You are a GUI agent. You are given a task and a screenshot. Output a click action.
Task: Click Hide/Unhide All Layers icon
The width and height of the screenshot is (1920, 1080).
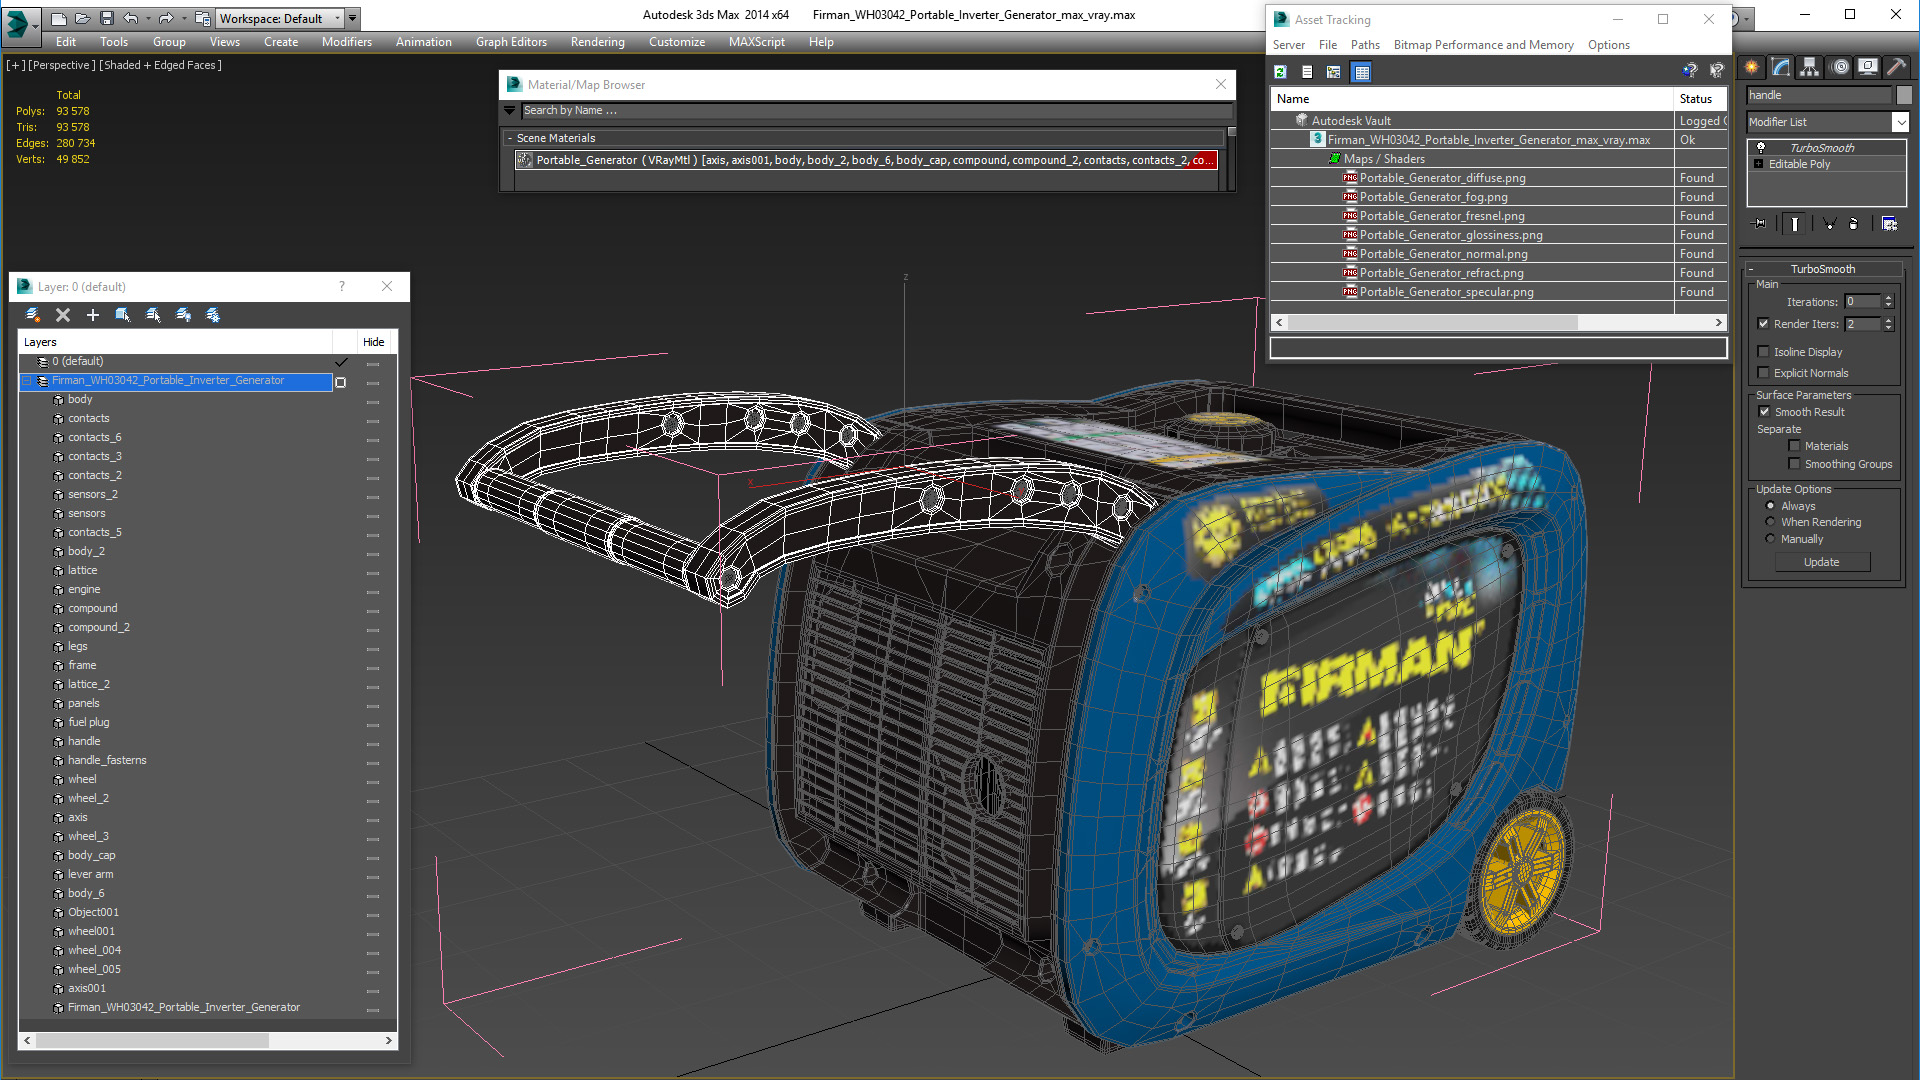tap(183, 315)
